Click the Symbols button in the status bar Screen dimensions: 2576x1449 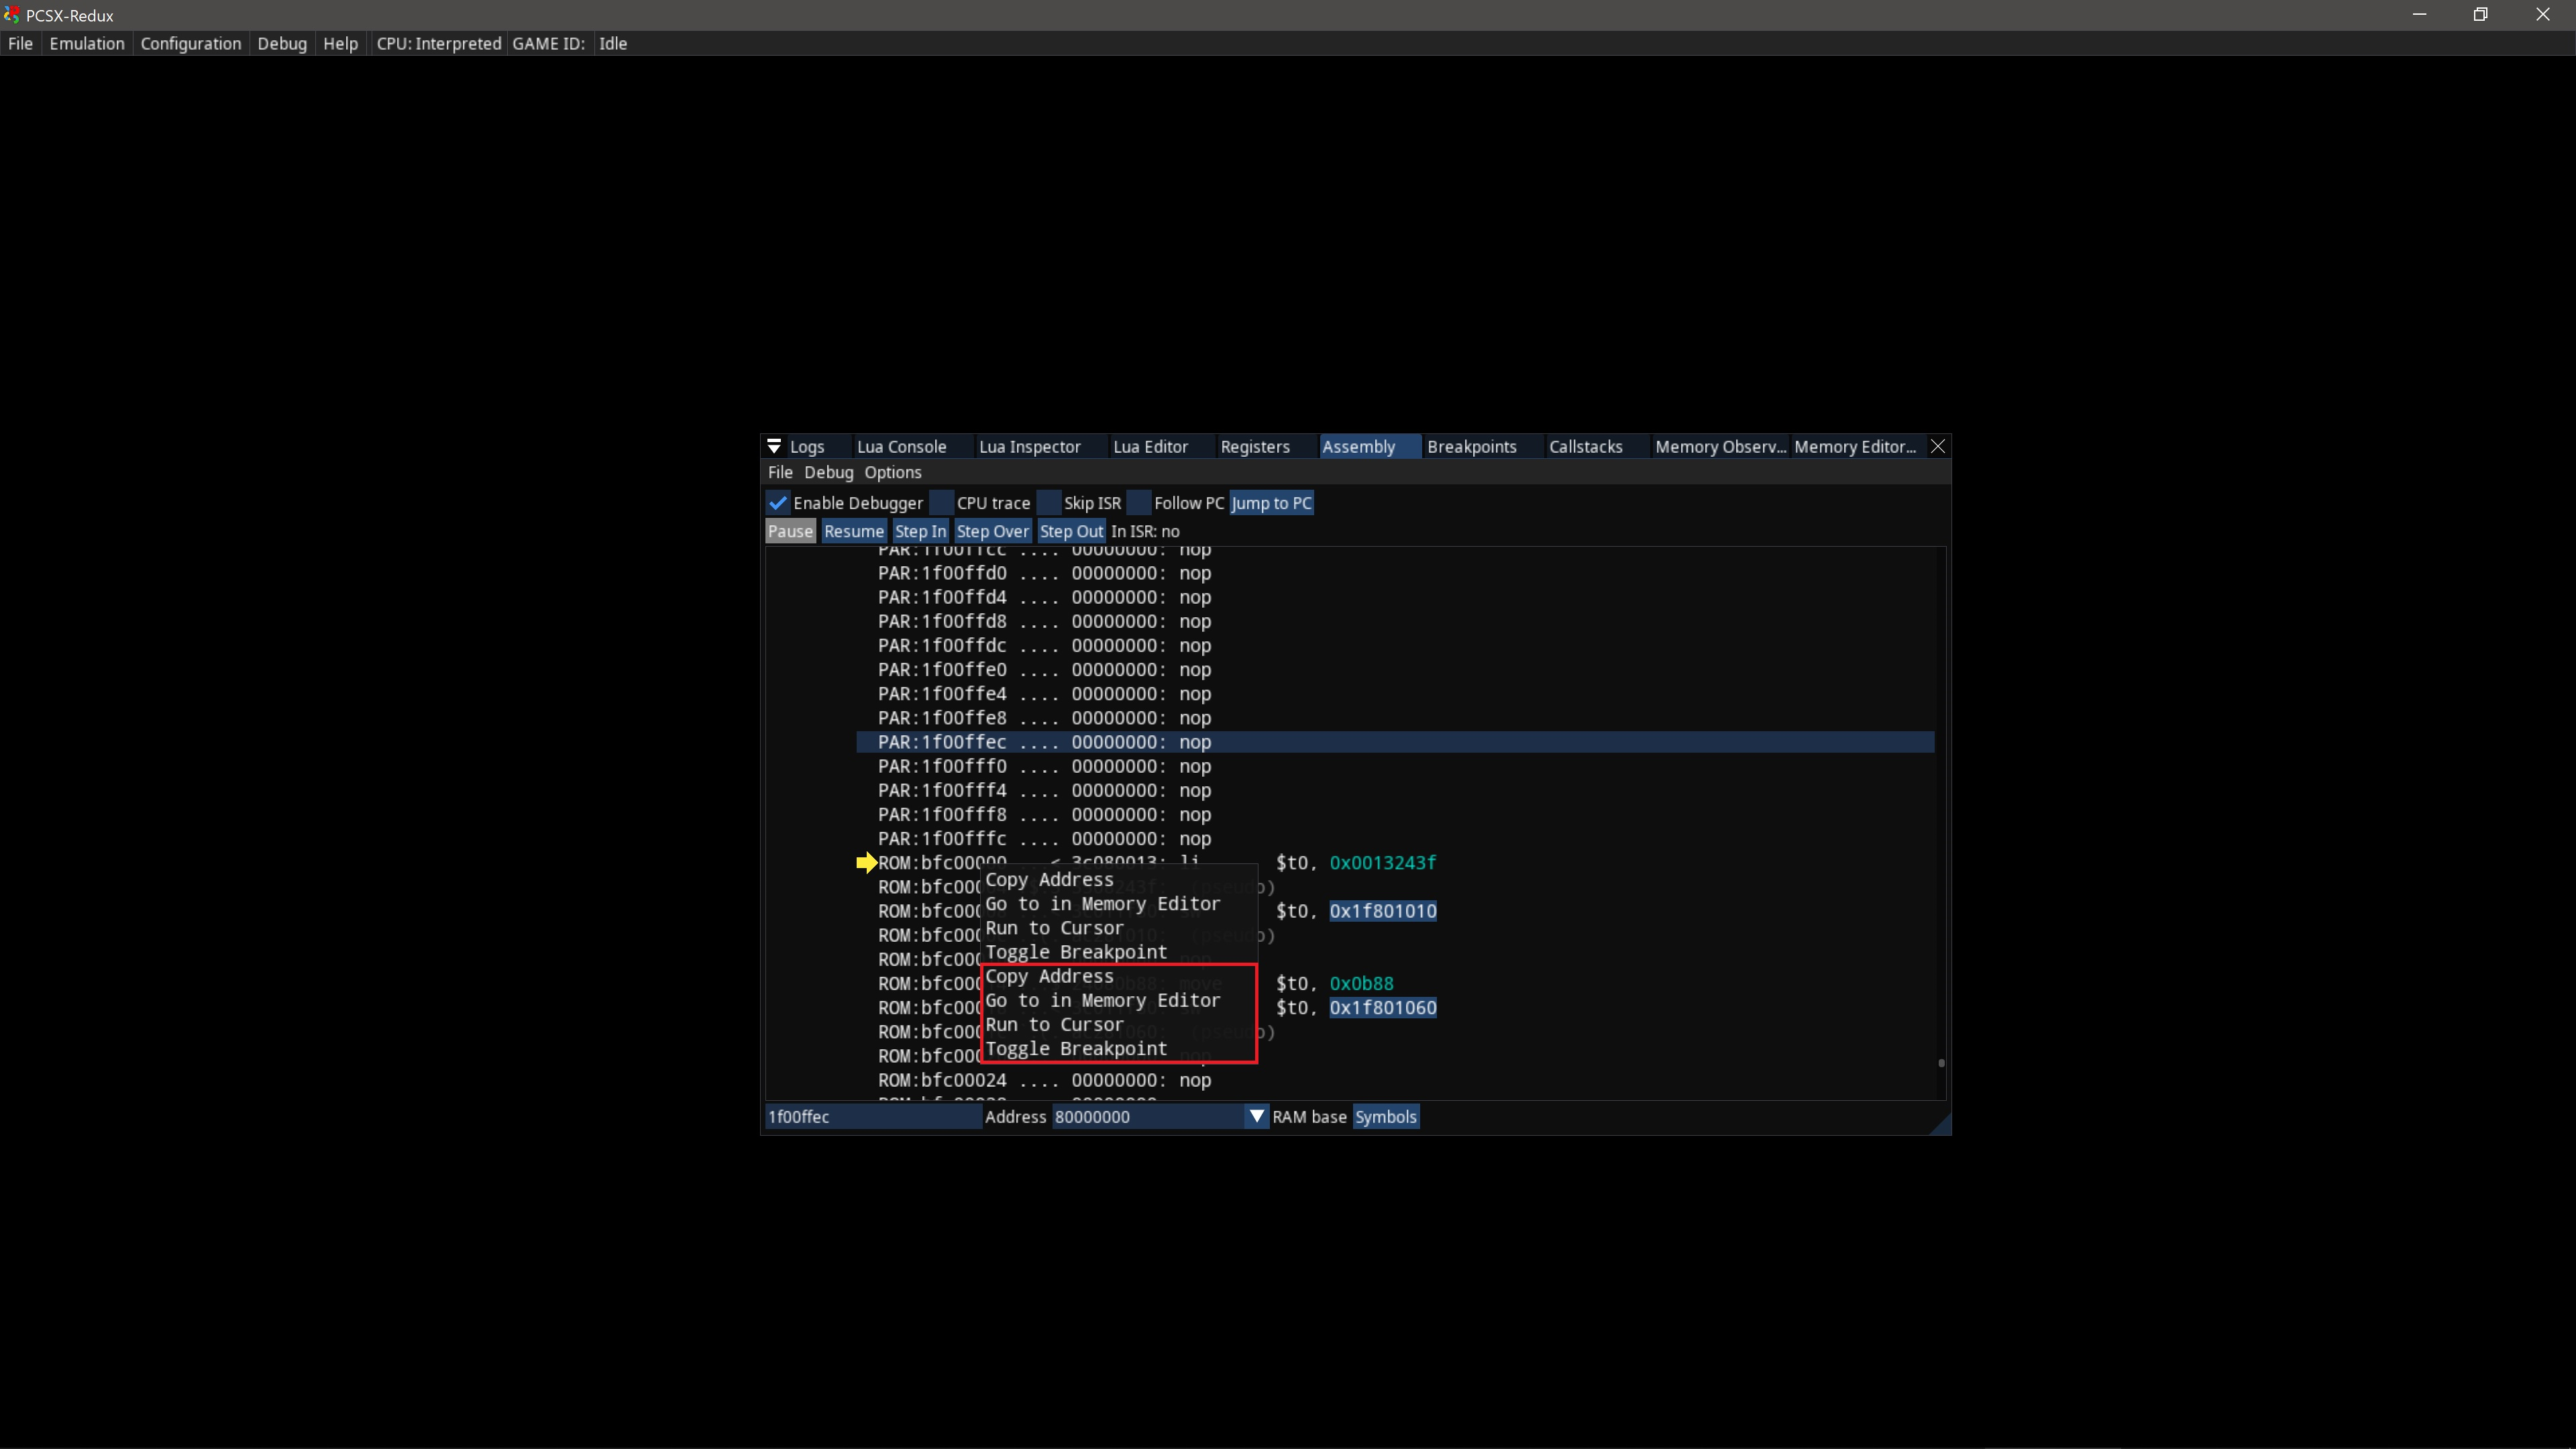1386,1116
